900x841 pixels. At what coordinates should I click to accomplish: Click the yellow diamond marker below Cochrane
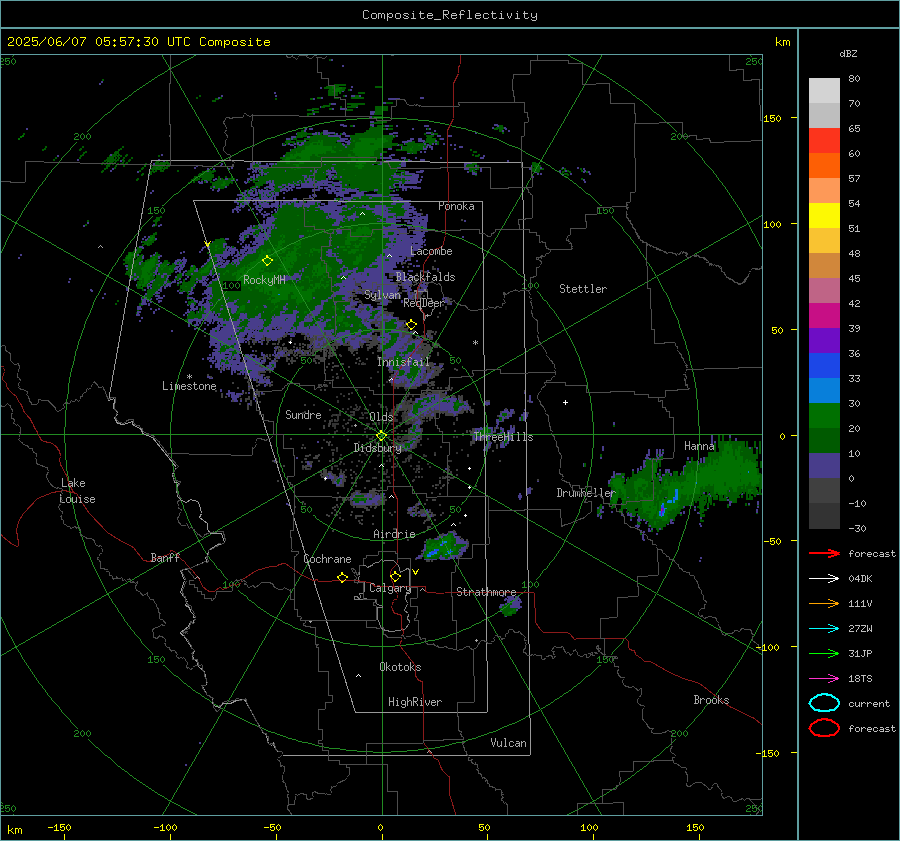click(x=342, y=578)
